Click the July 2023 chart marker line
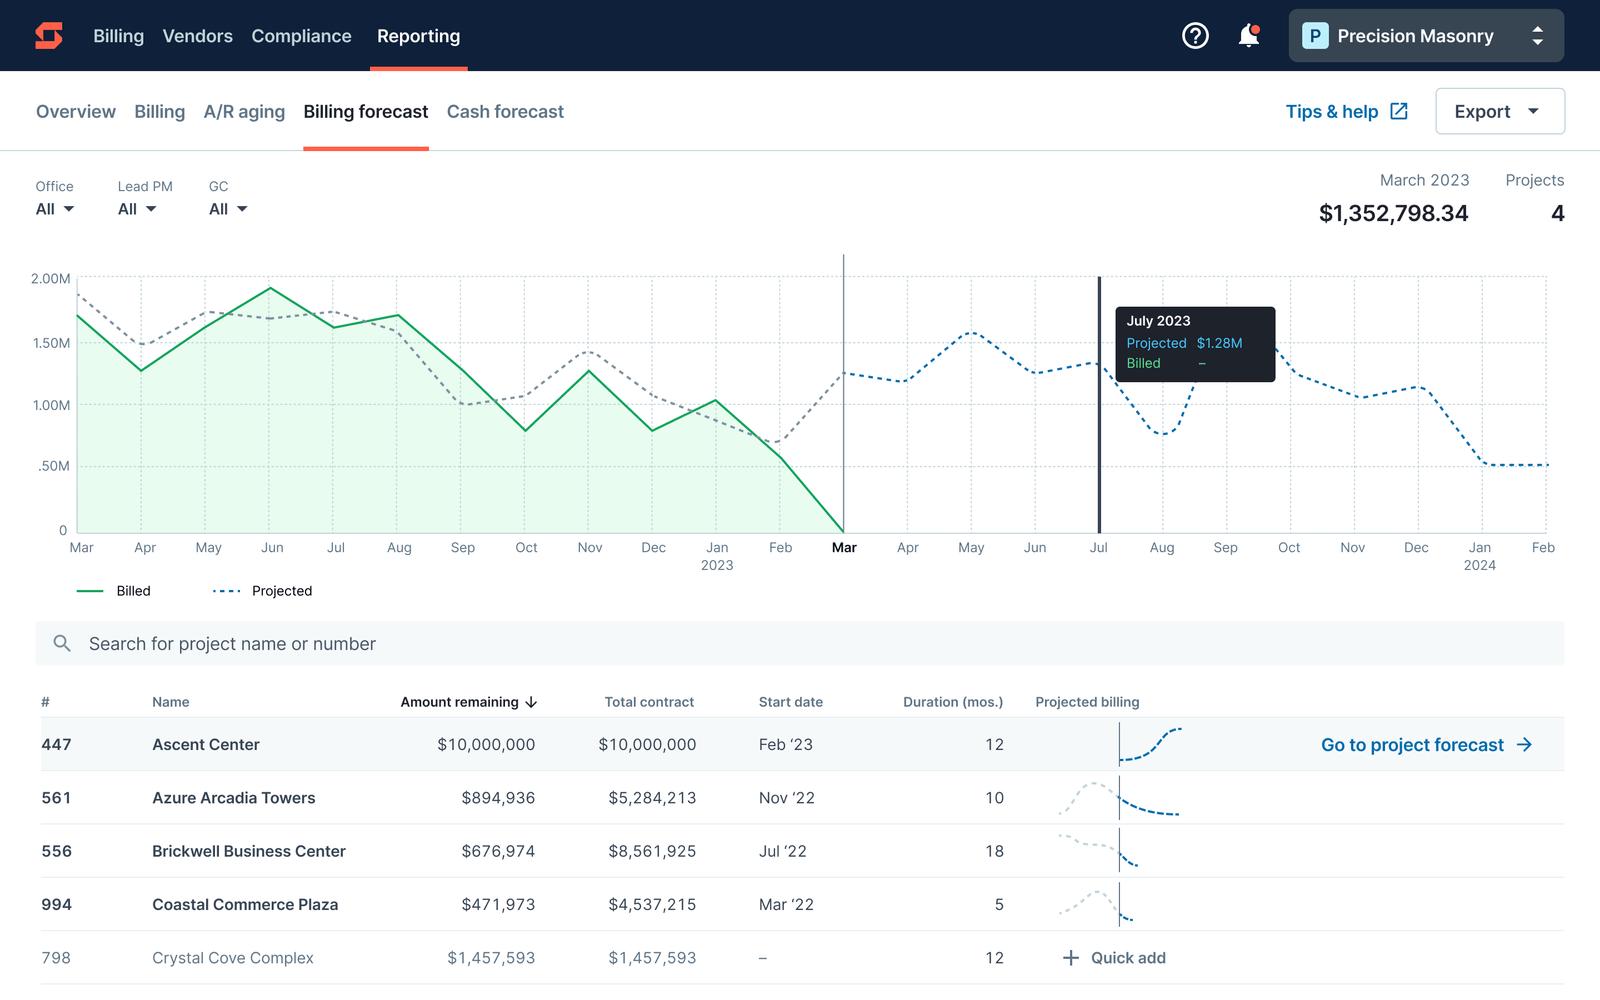 pos(1099,450)
